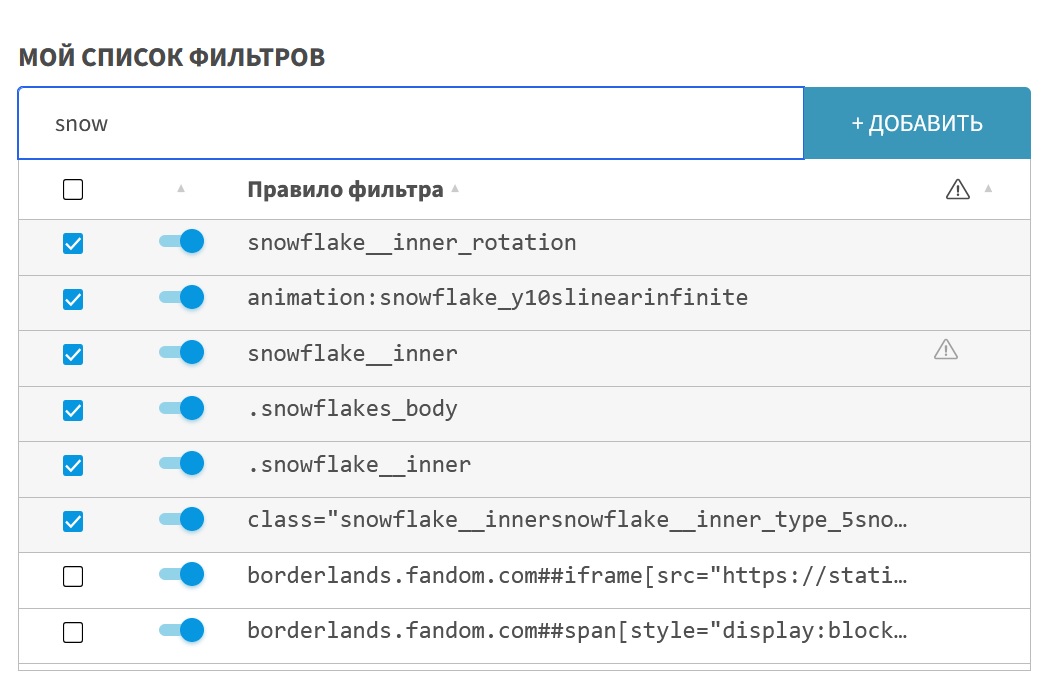The height and width of the screenshot is (676, 1054).
Task: Uncheck the .snowflakes_body rule checkbox
Action: click(x=73, y=410)
